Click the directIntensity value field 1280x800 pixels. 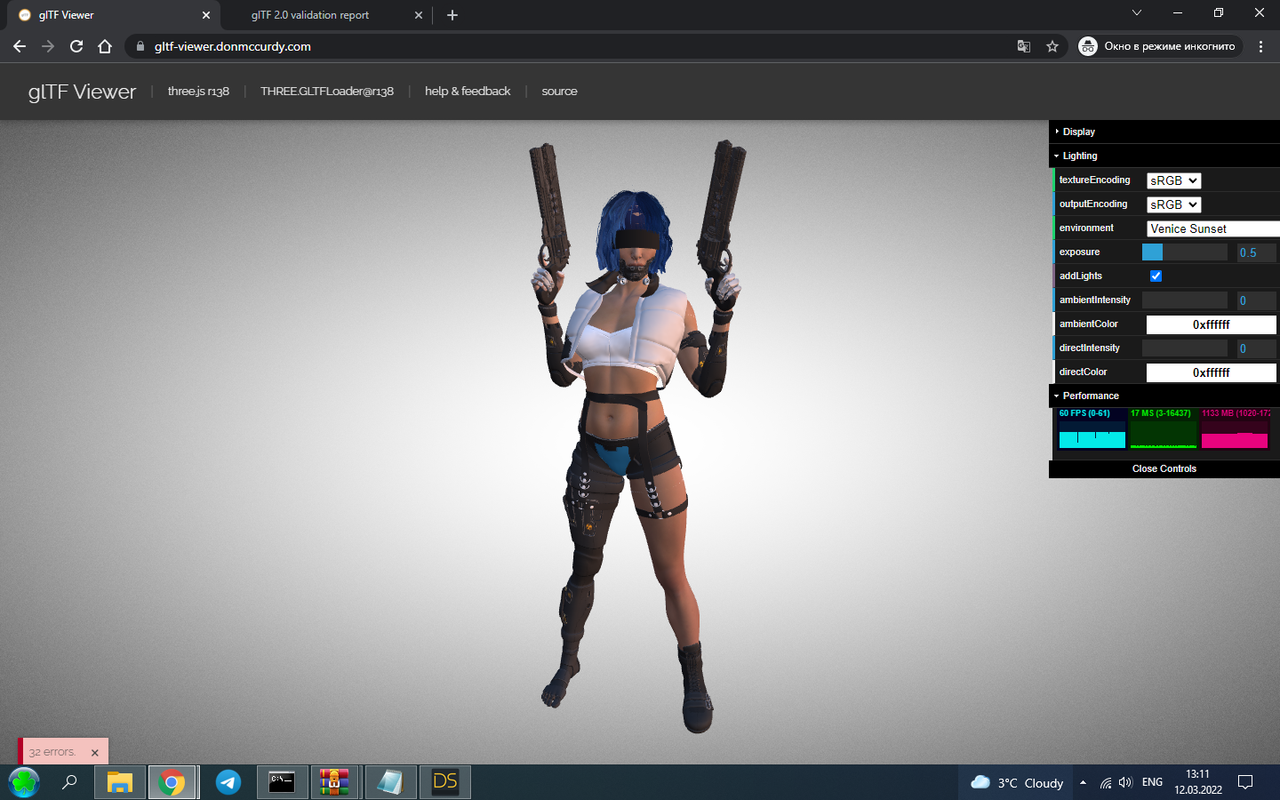(1256, 348)
